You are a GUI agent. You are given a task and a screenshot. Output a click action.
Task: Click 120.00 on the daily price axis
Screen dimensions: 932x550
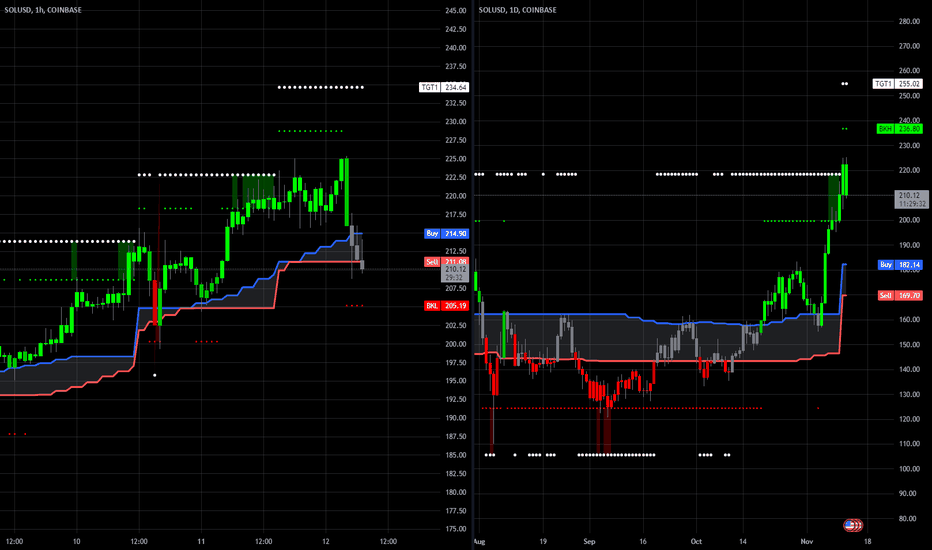click(x=909, y=419)
